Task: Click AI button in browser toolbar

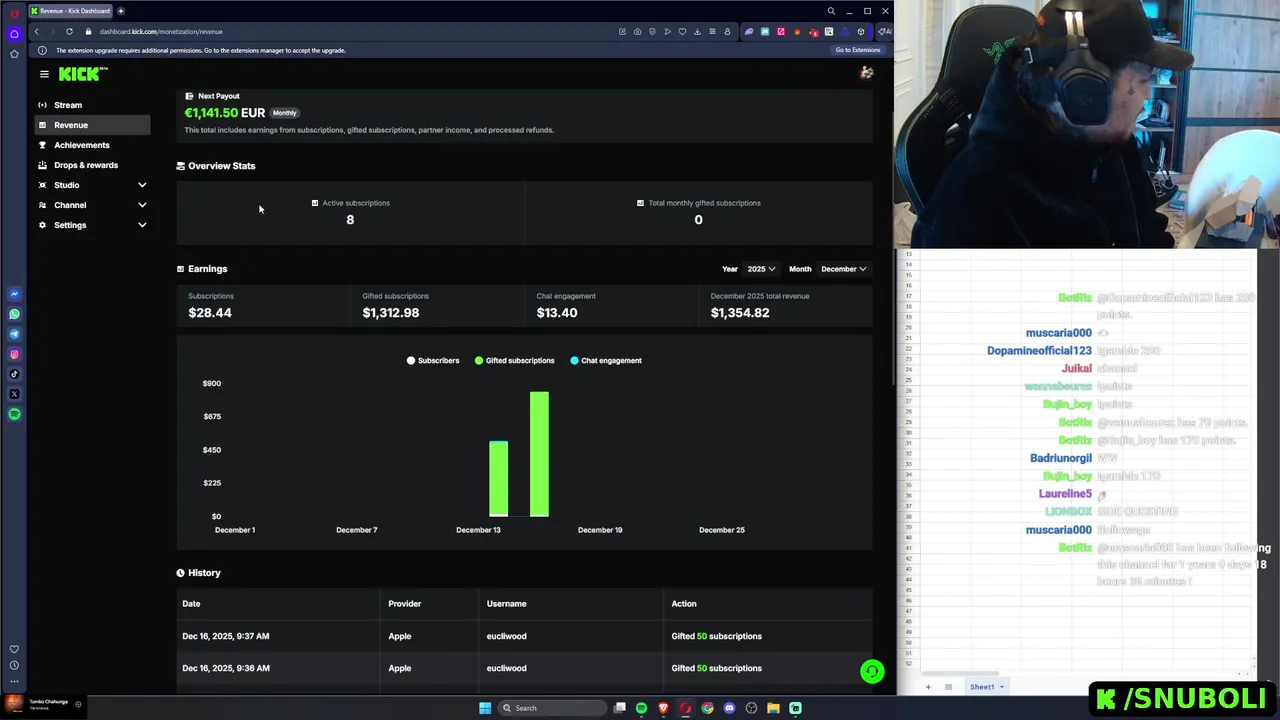Action: pos(884,31)
